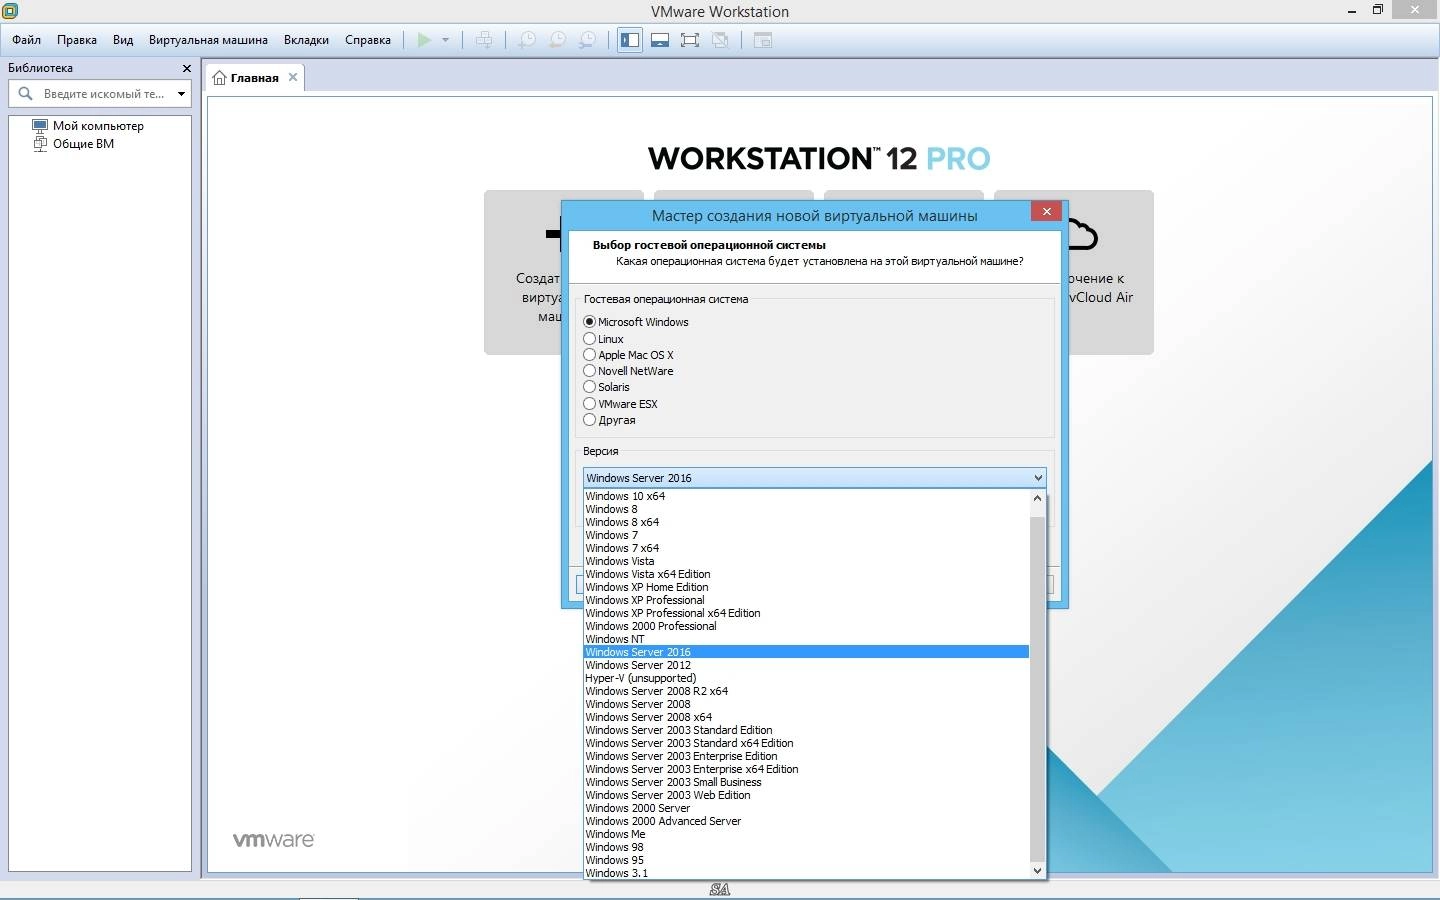
Task: Click the take snapshot clock icon
Action: coord(527,40)
